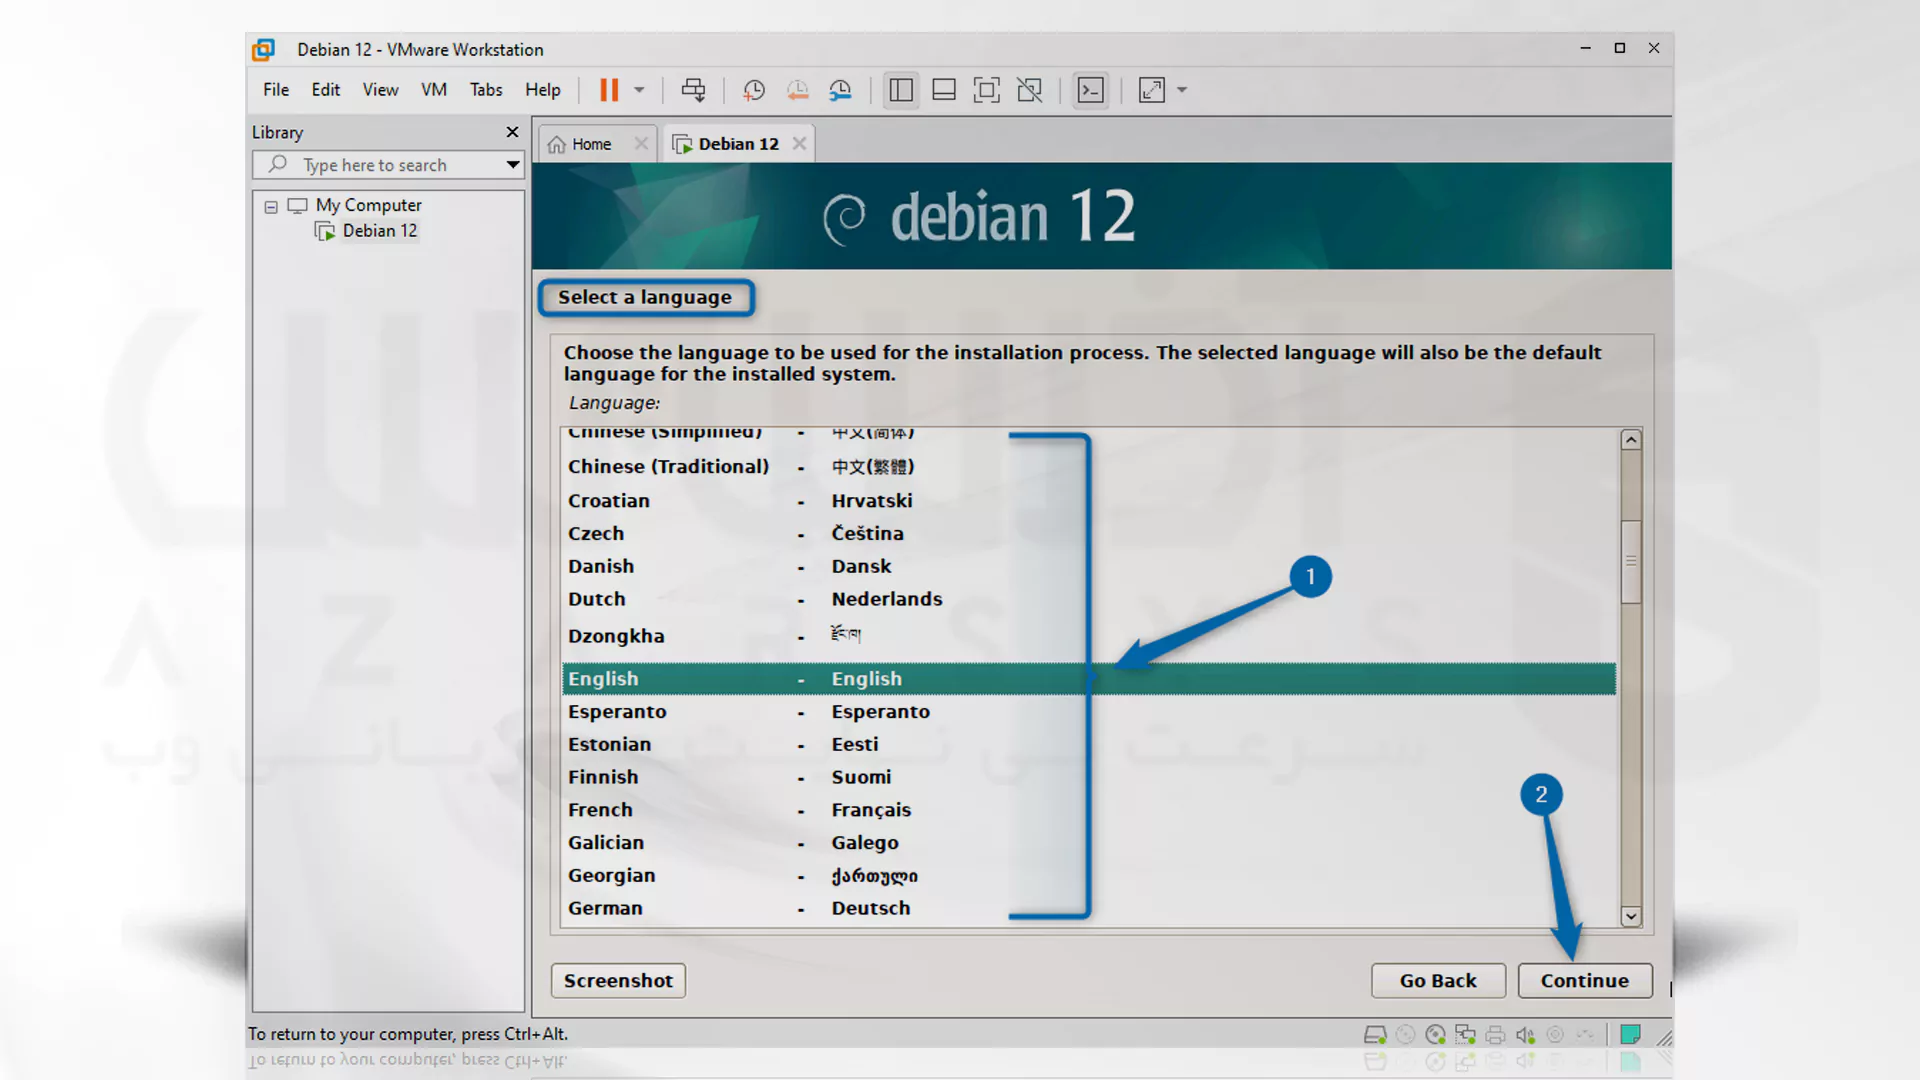The image size is (1920, 1080).
Task: Click the stretch guest display icon
Action: click(x=1152, y=90)
